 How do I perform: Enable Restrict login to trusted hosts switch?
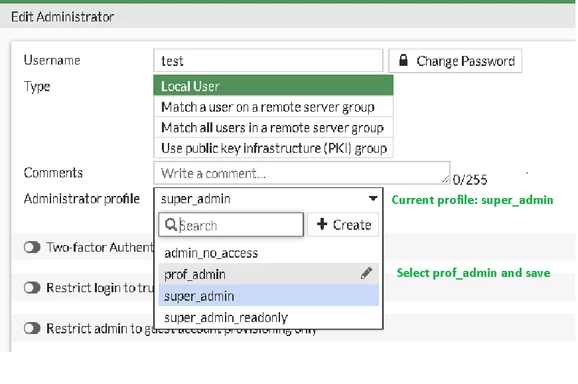click(32, 288)
